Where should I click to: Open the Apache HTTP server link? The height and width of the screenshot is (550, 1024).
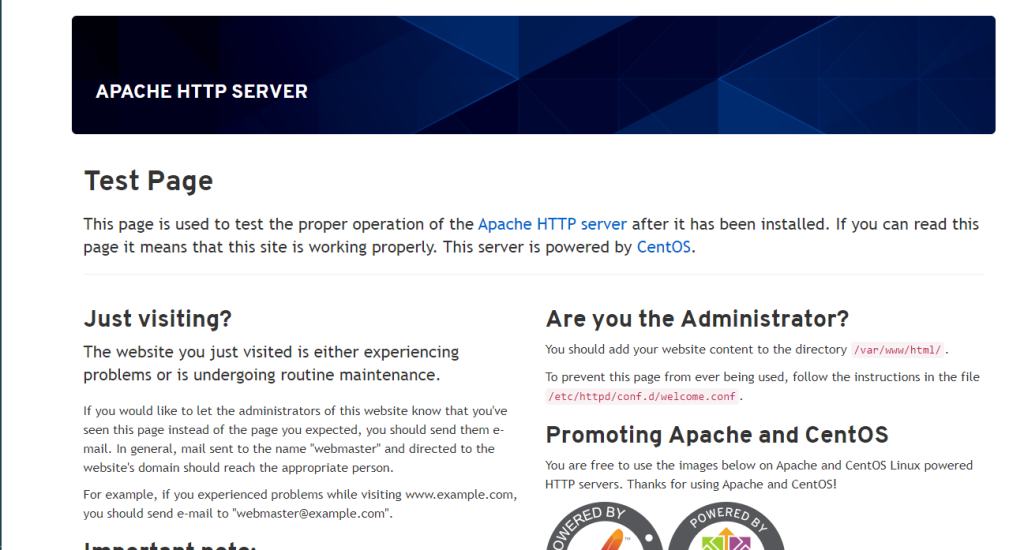(x=552, y=224)
